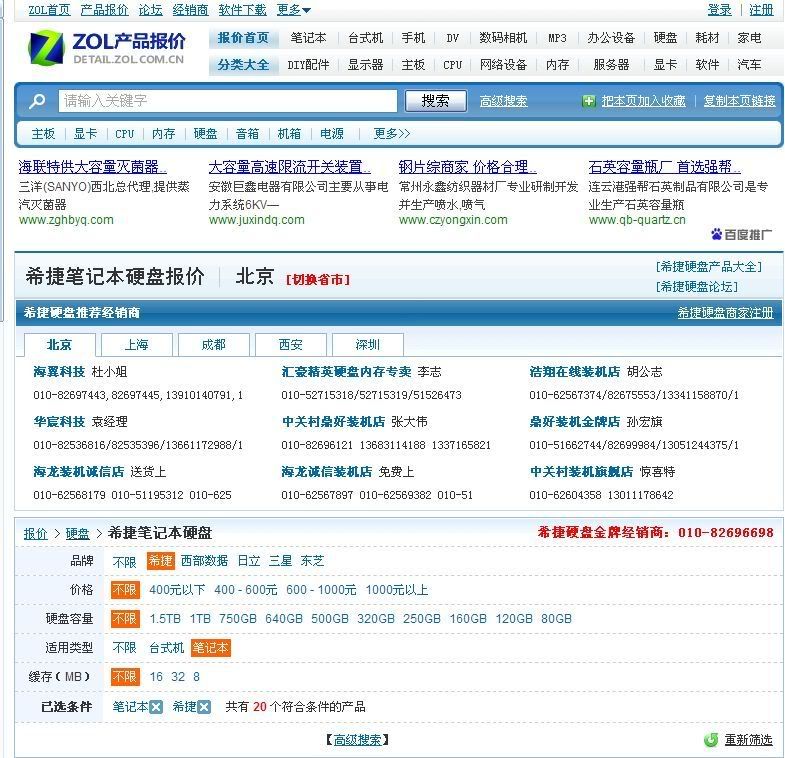Open 高级搜索 link next to search button

(x=503, y=101)
